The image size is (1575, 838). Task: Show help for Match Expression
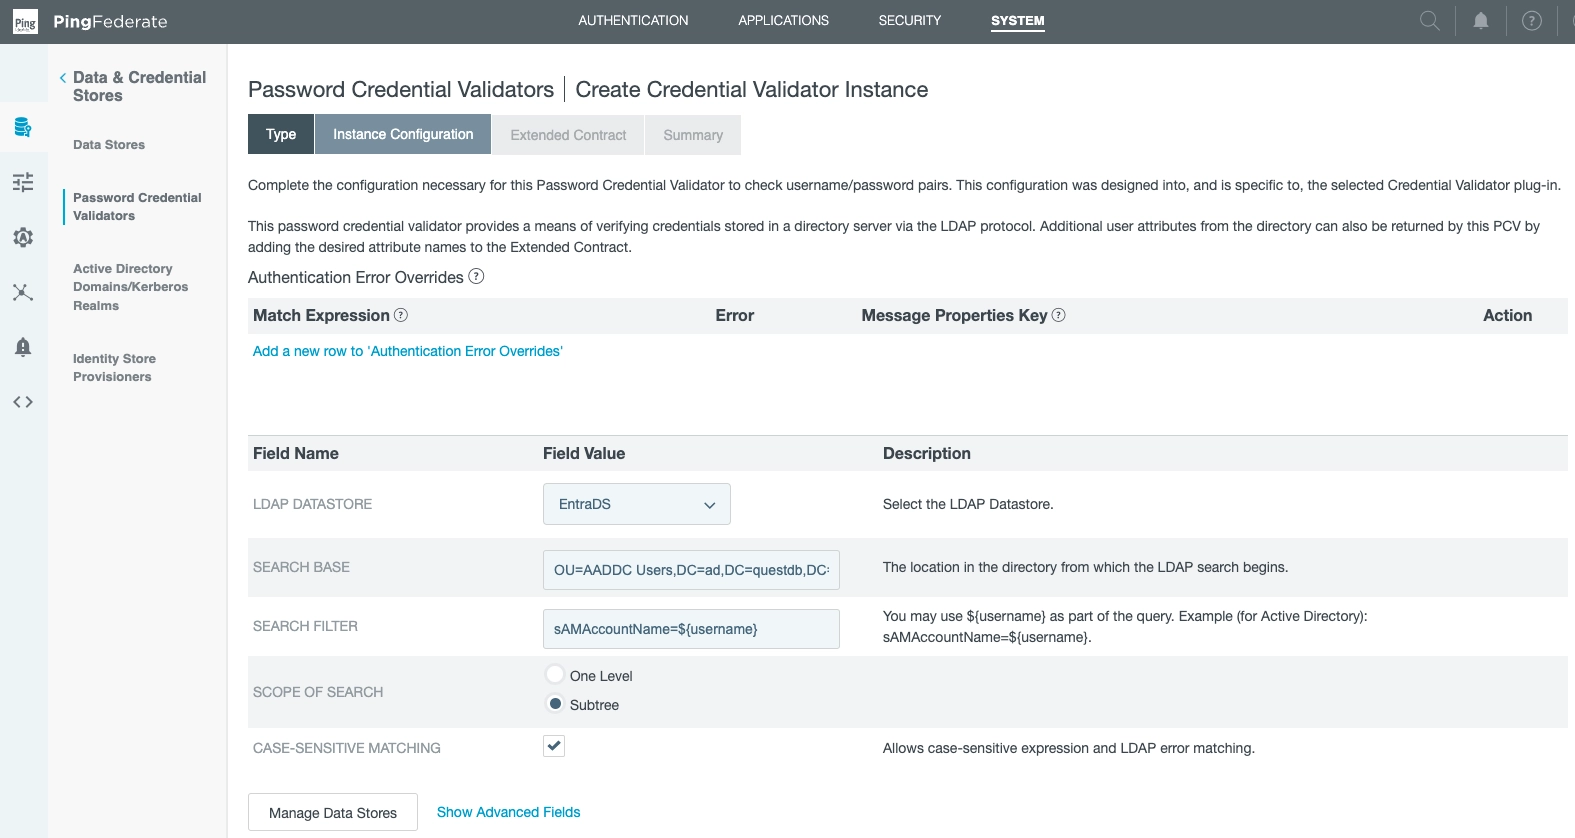pyautogui.click(x=401, y=315)
